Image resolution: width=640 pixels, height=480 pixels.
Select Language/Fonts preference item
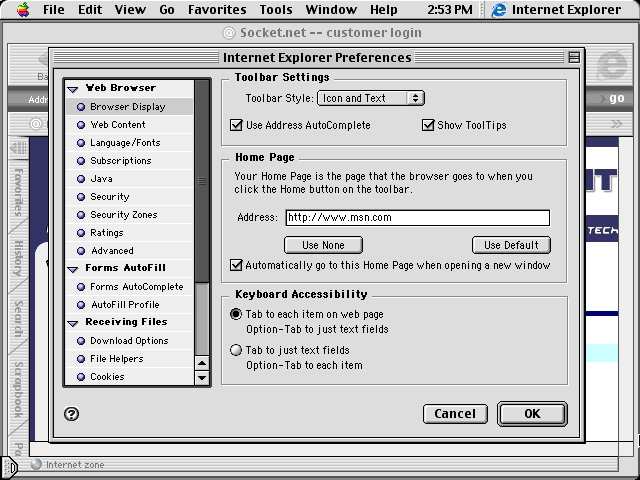(x=129, y=143)
